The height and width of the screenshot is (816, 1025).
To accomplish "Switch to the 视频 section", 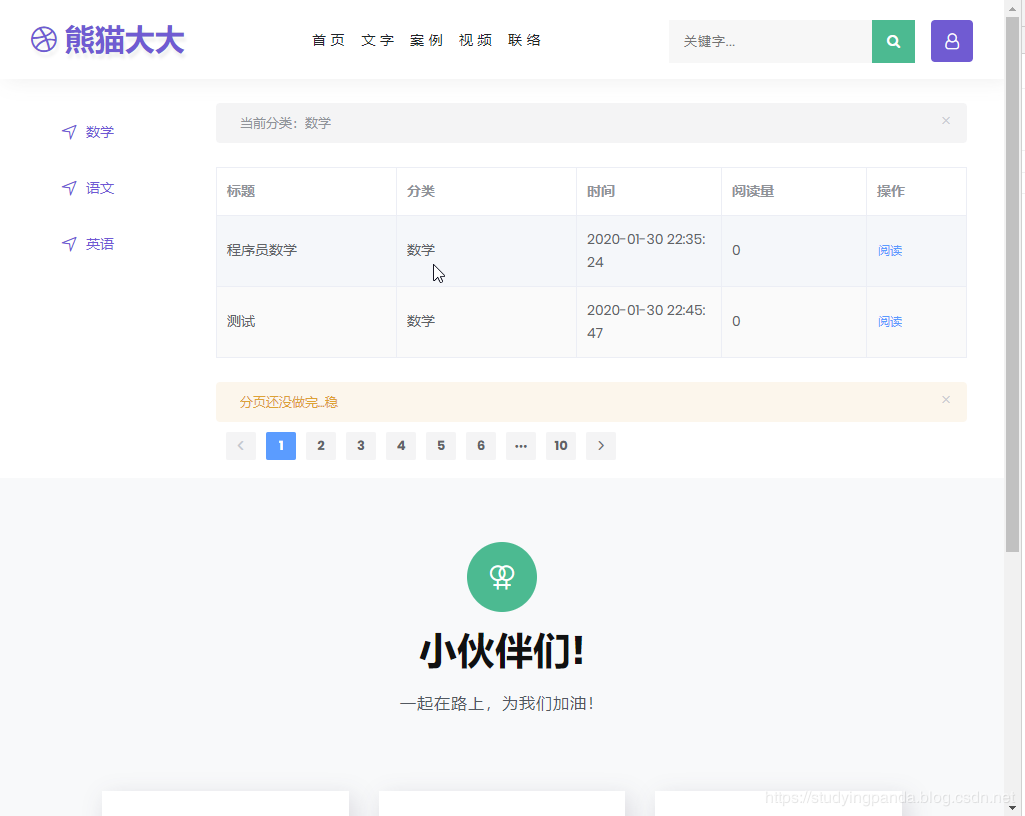I will pos(475,40).
